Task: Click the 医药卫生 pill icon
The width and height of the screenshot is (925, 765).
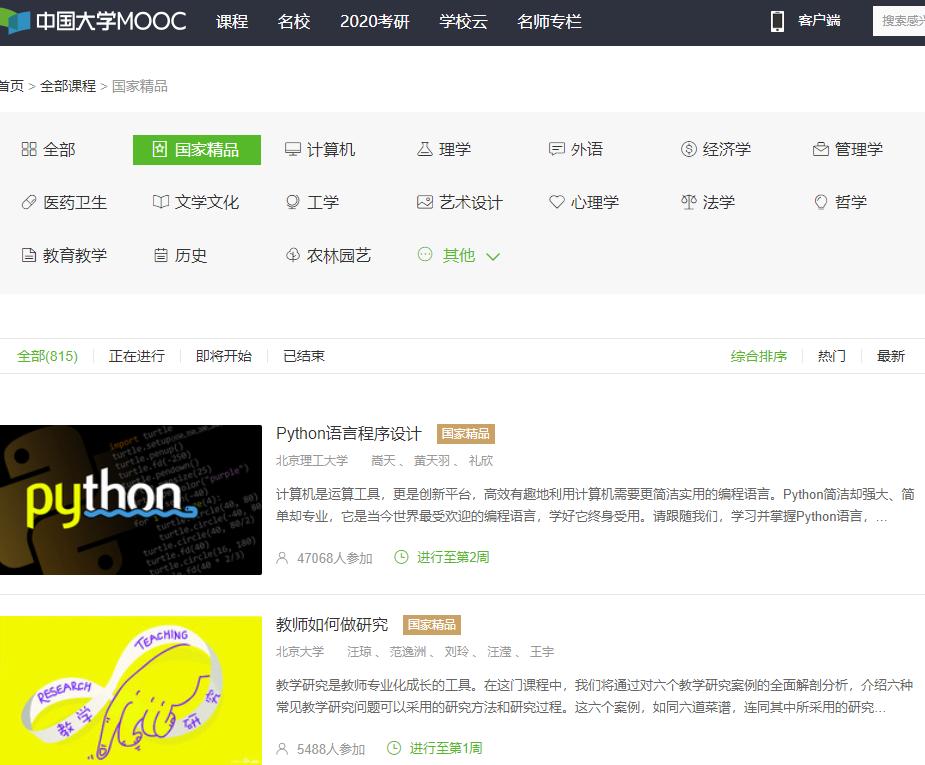Action: [x=29, y=202]
